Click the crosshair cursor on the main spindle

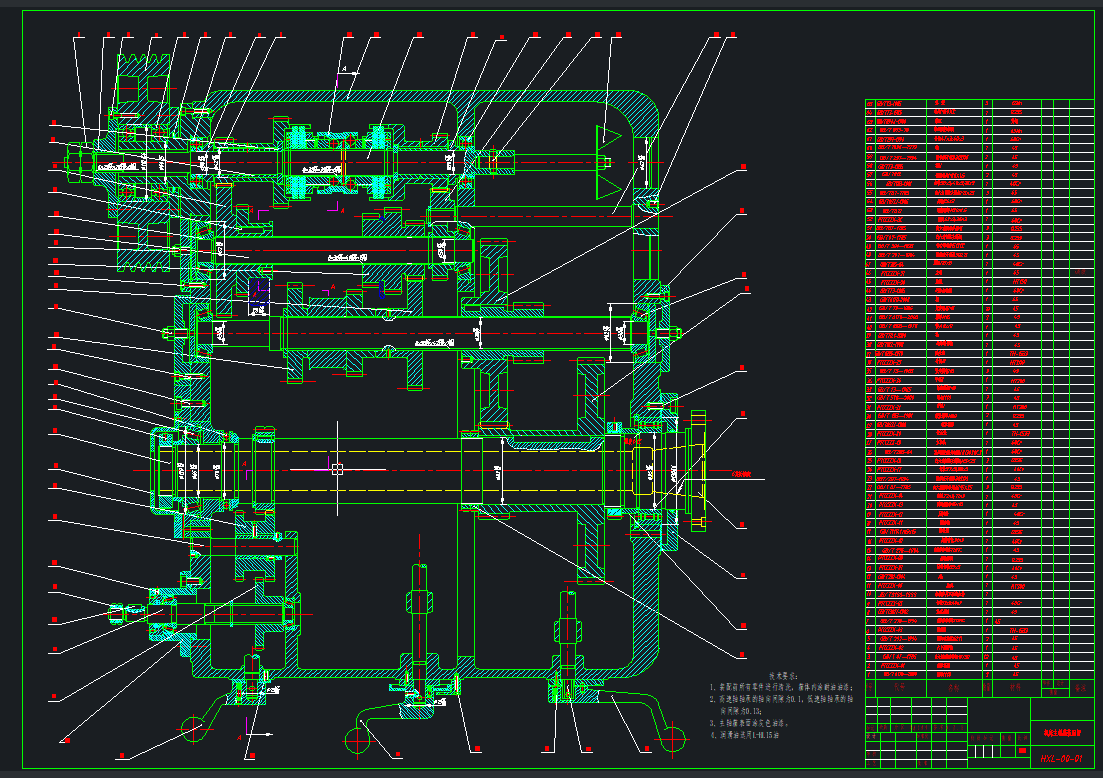pos(337,469)
